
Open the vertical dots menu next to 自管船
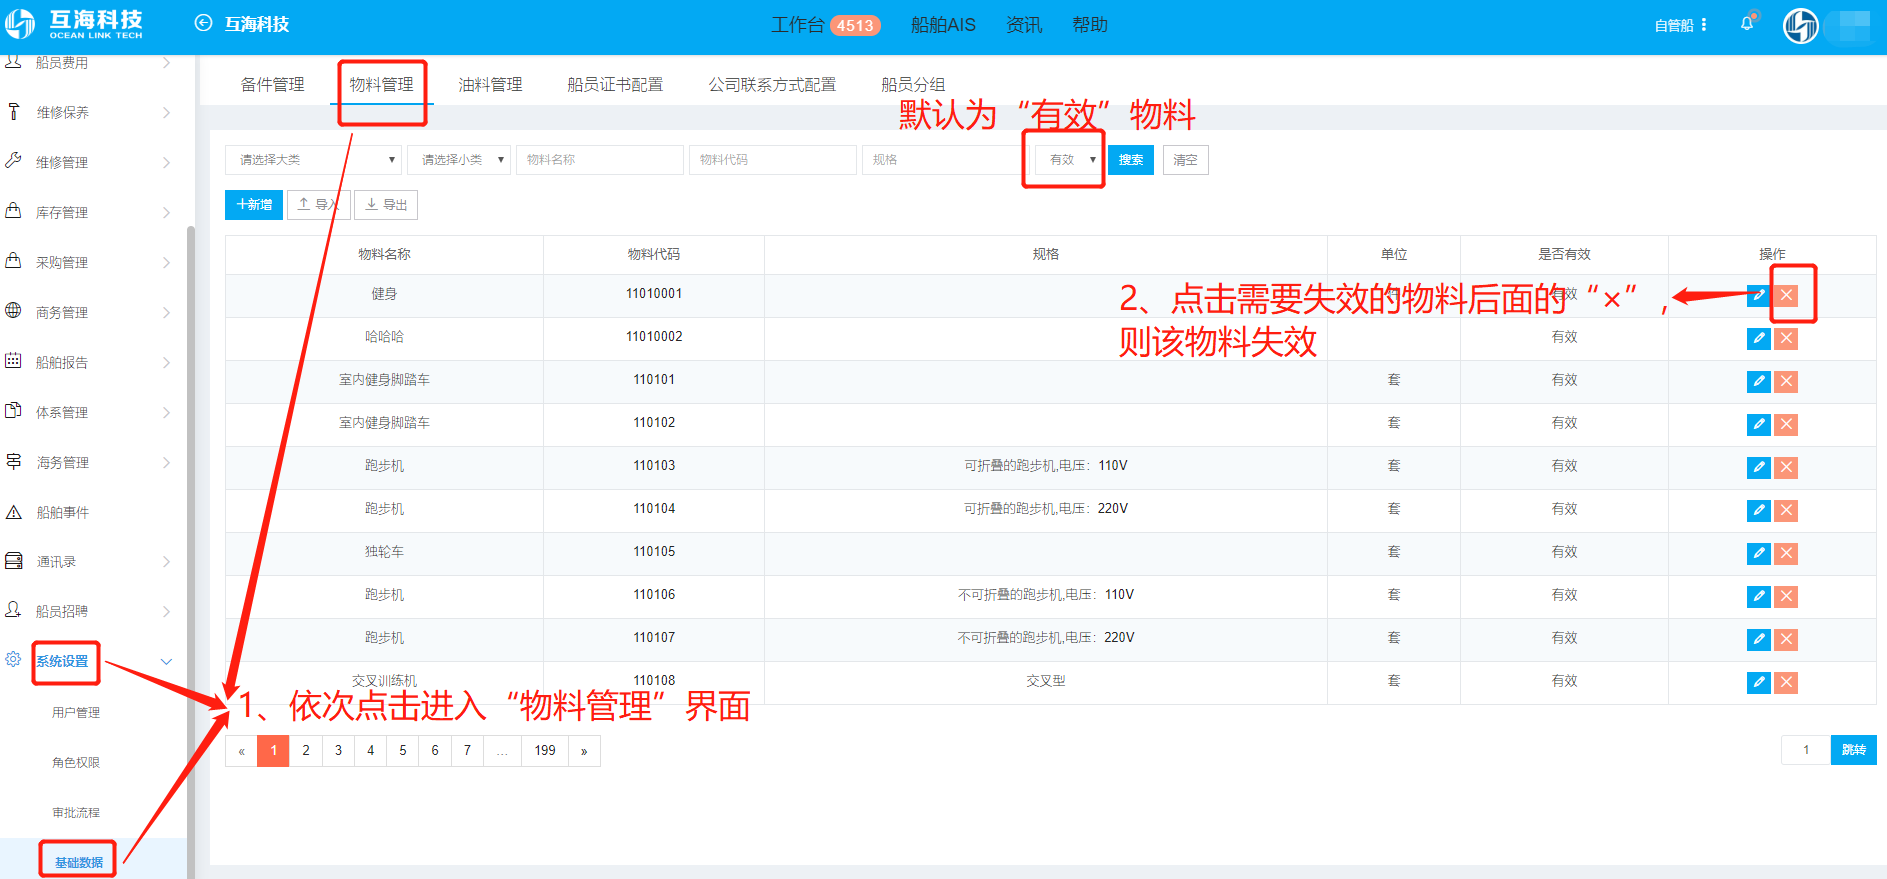coord(1704,24)
